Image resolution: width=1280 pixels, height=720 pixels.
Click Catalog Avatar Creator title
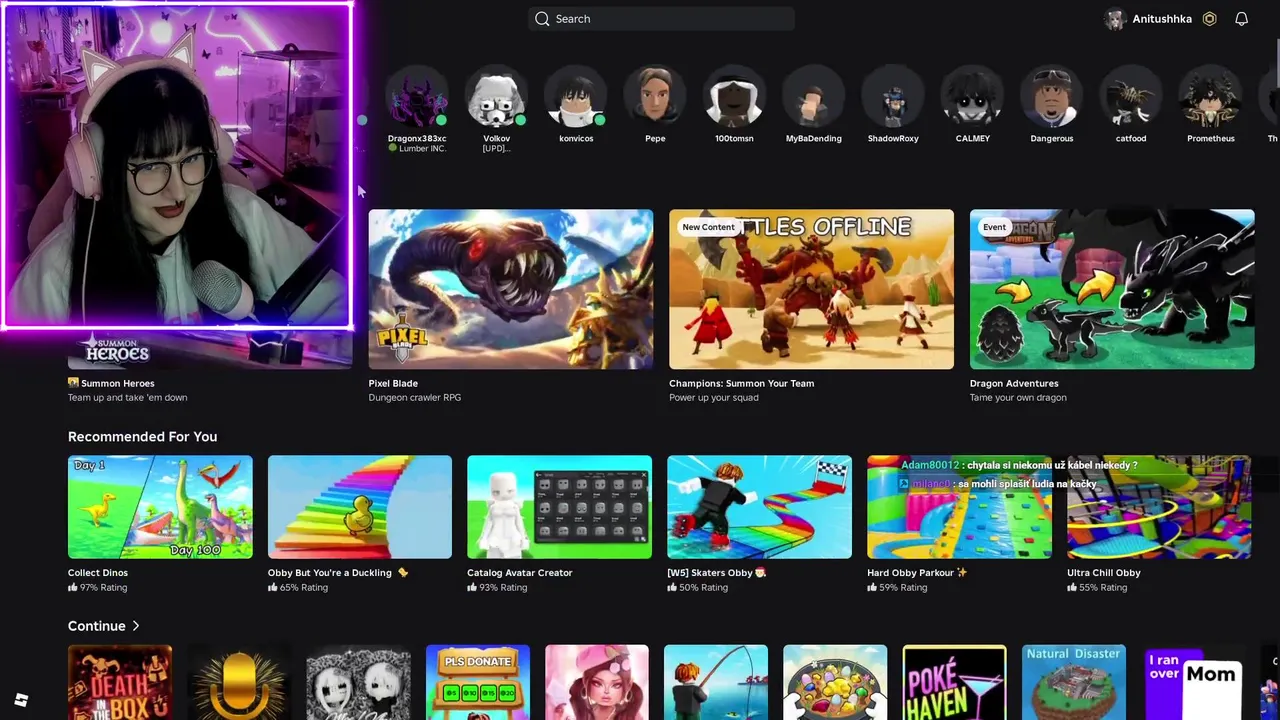click(520, 573)
